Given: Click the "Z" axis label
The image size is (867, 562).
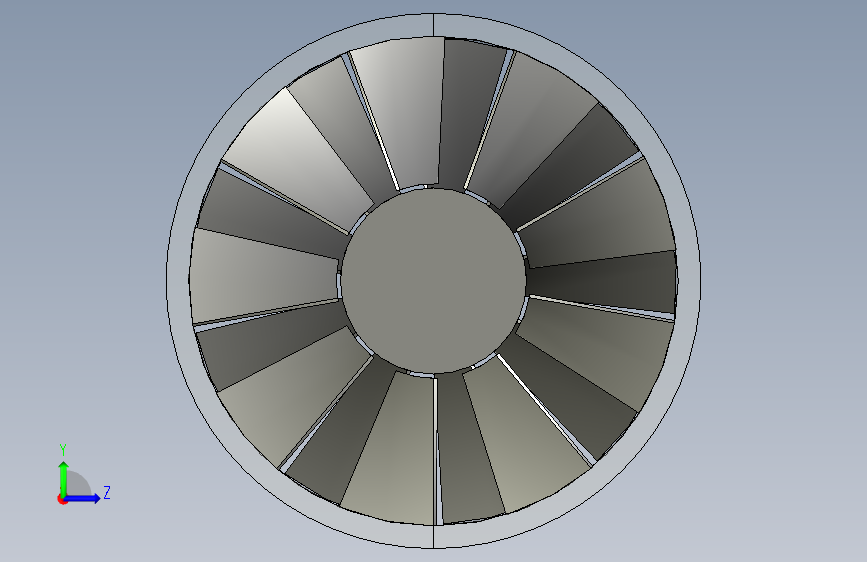Looking at the screenshot, I should point(107,492).
